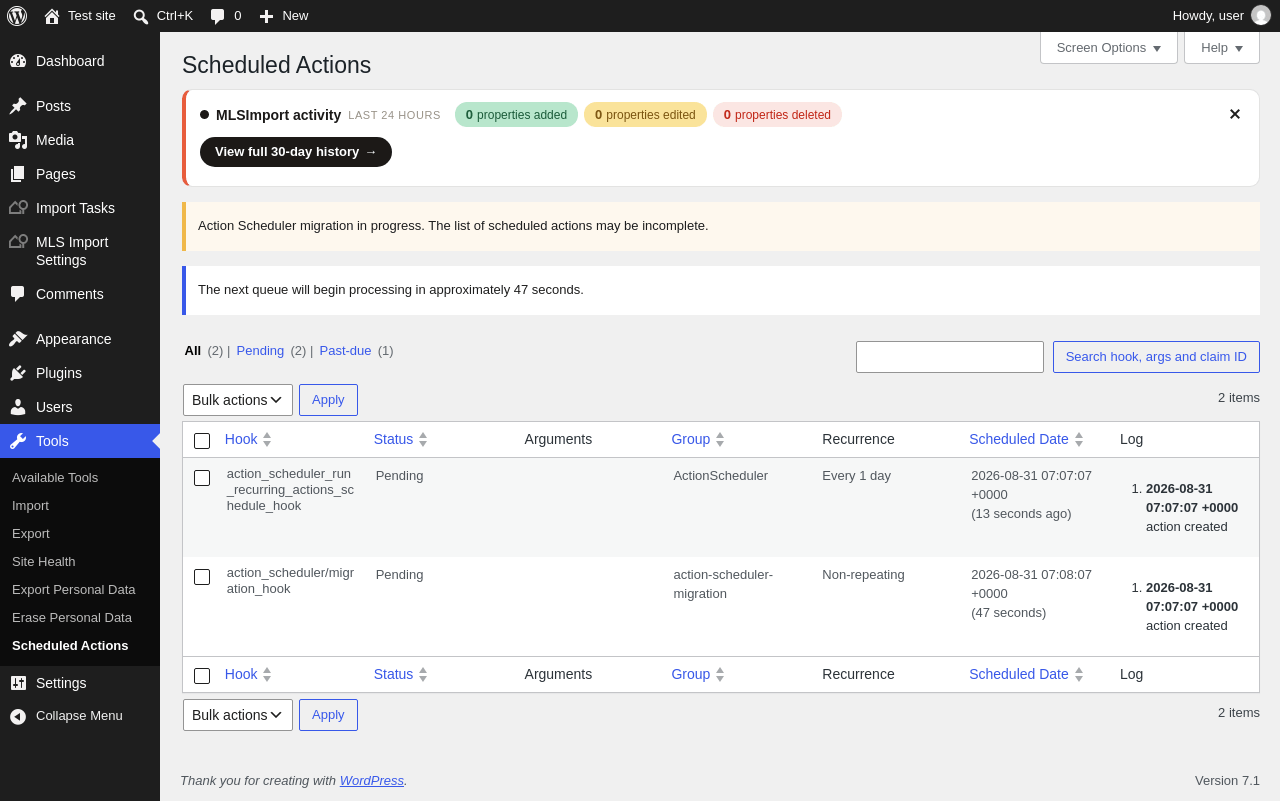
Task: Open Available Tools submenu item
Action: click(55, 478)
